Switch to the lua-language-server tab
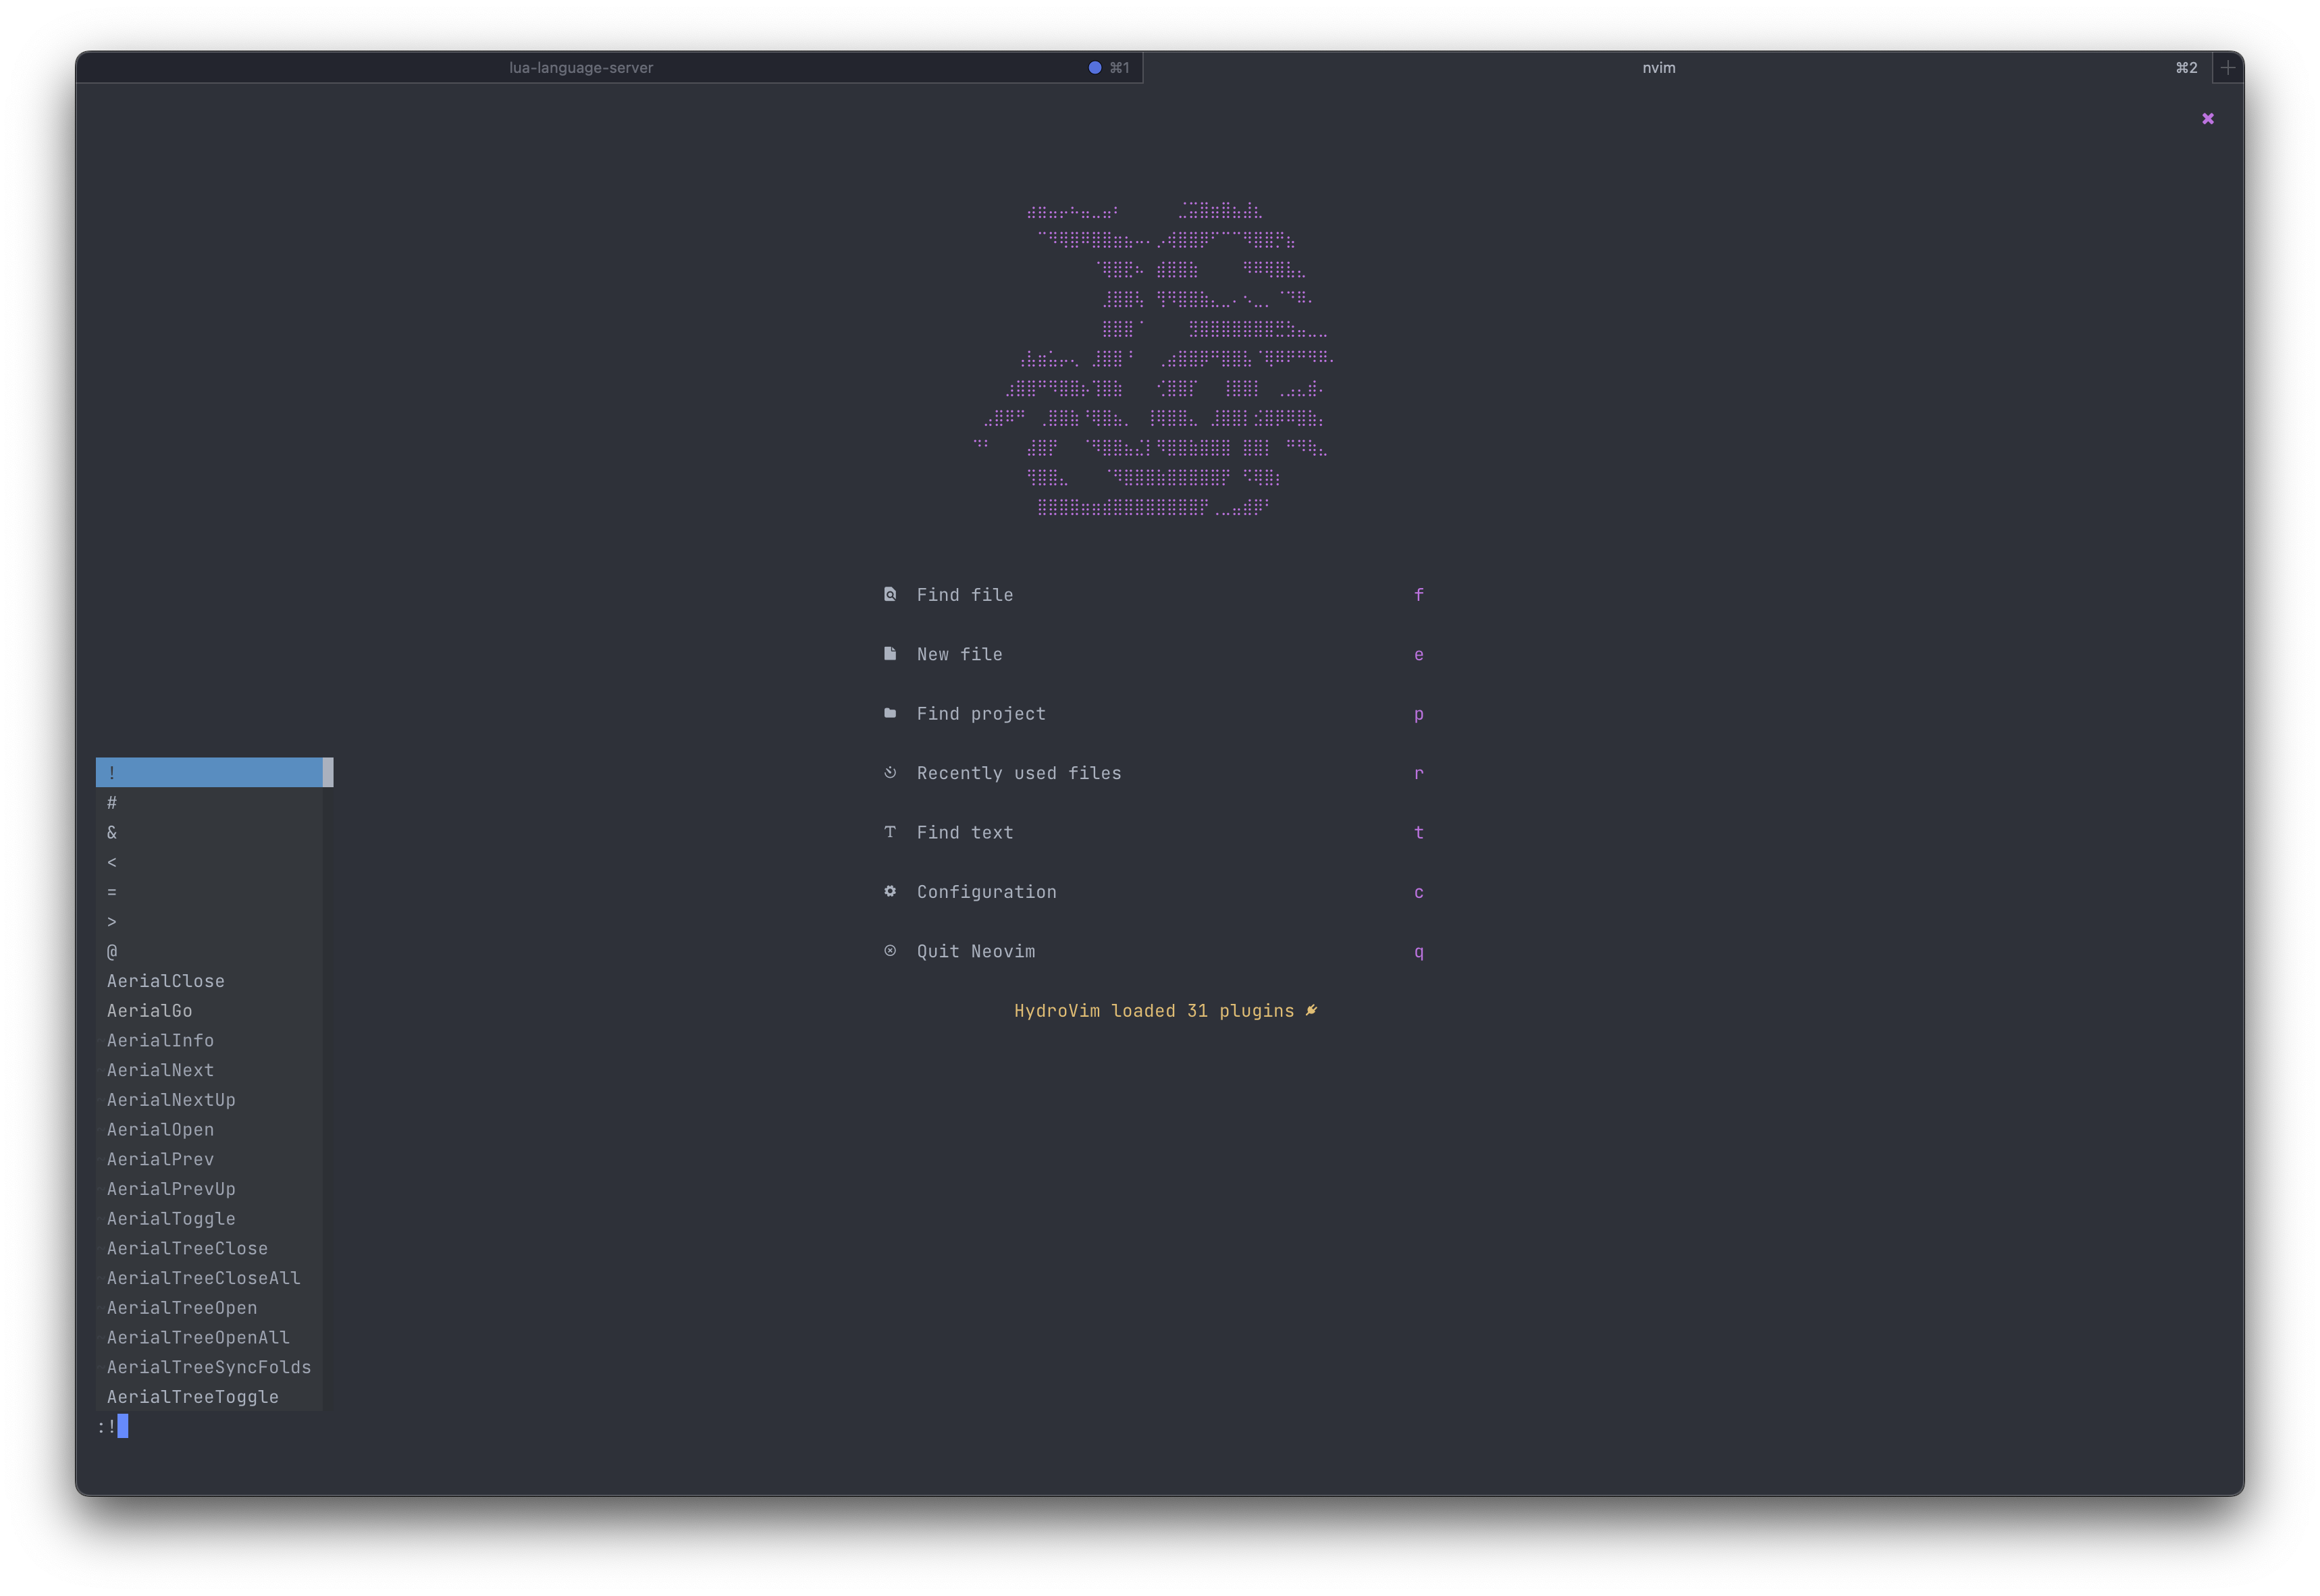 (x=581, y=68)
